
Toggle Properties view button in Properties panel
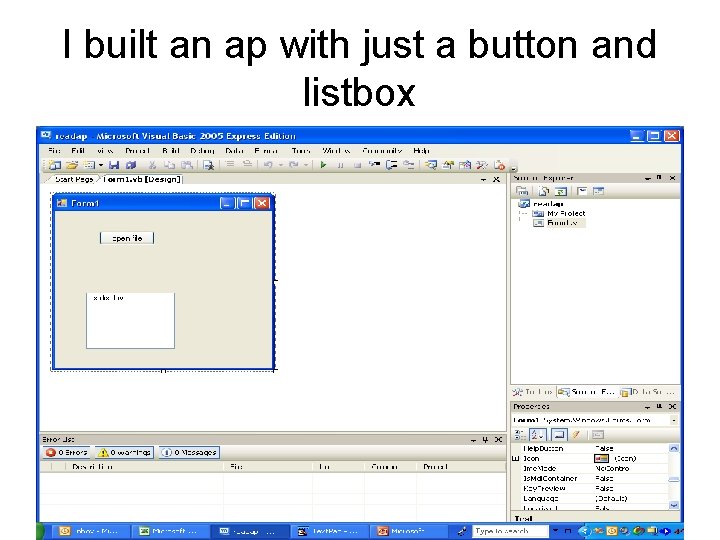(559, 434)
